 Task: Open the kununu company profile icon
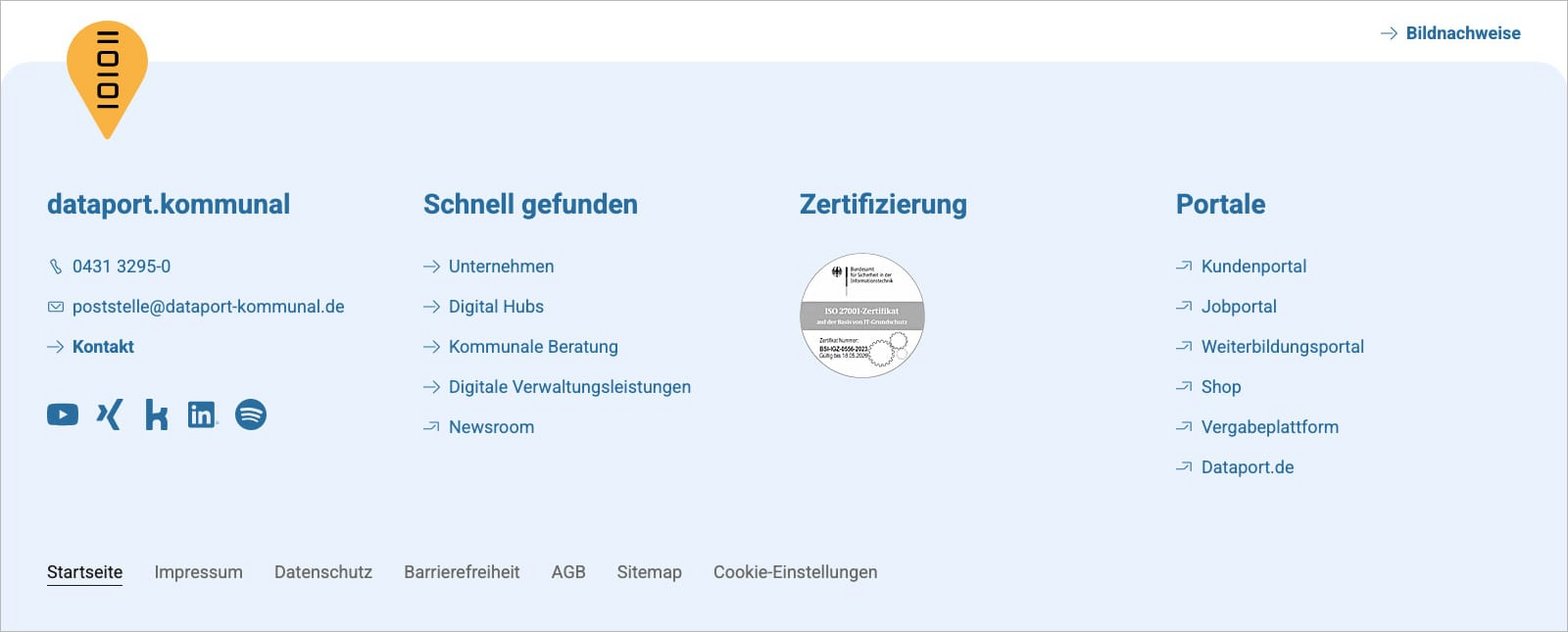156,414
